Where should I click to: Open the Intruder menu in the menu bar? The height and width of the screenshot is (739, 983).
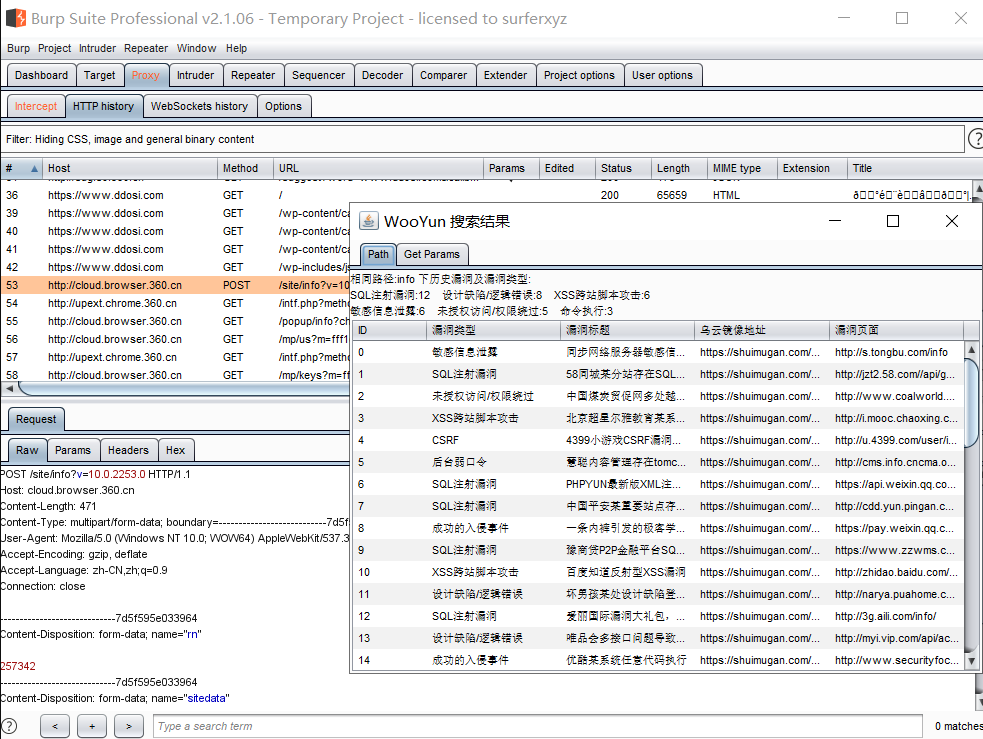click(97, 48)
